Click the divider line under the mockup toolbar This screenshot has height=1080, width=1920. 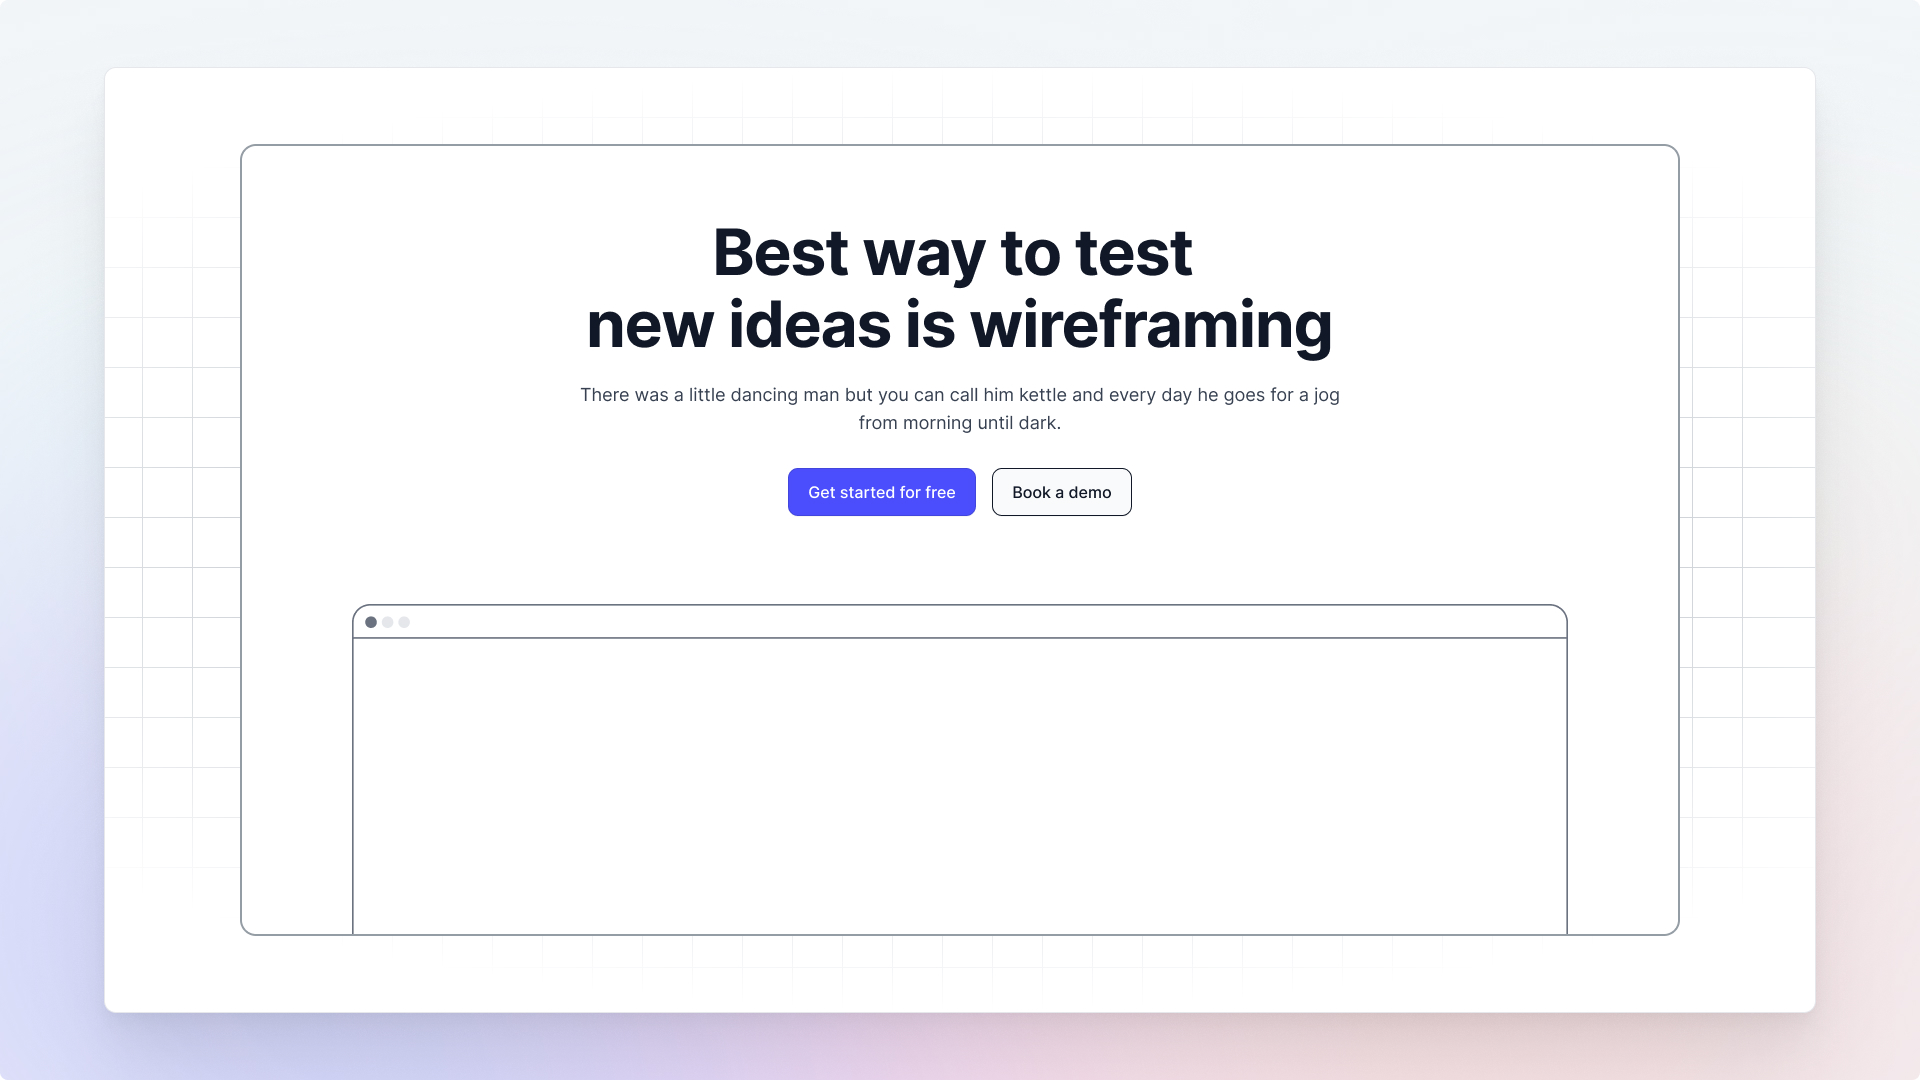960,636
